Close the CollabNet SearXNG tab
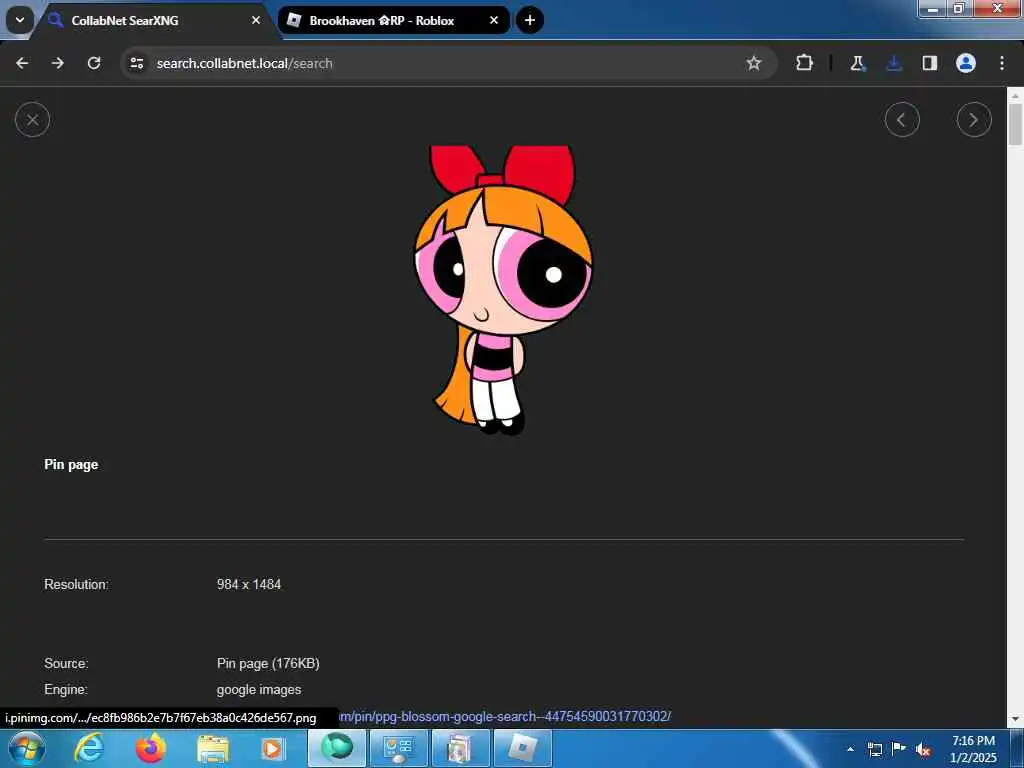This screenshot has height=768, width=1024. [256, 21]
